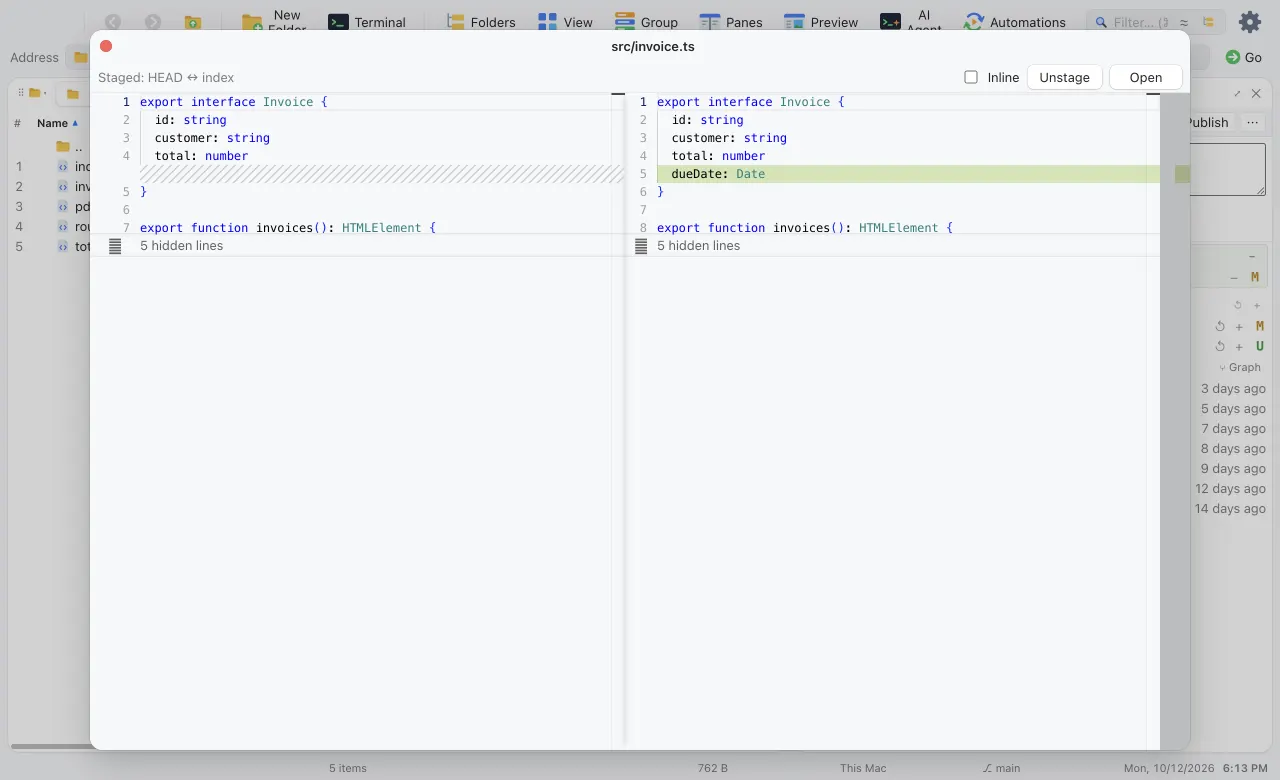The image size is (1280, 780).
Task: Open the AI Agent toolbar icon
Action: pyautogui.click(x=911, y=22)
